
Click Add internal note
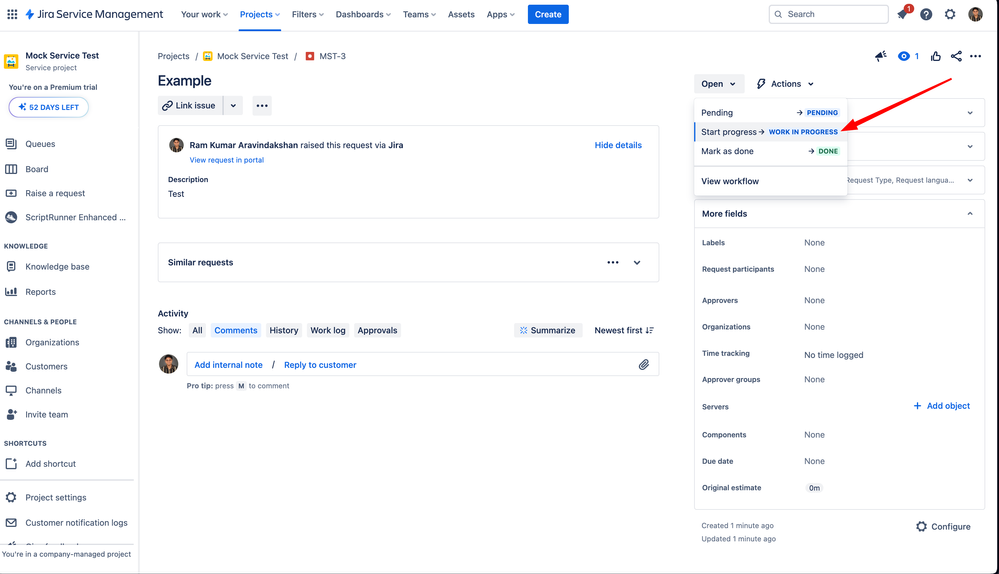pos(228,365)
